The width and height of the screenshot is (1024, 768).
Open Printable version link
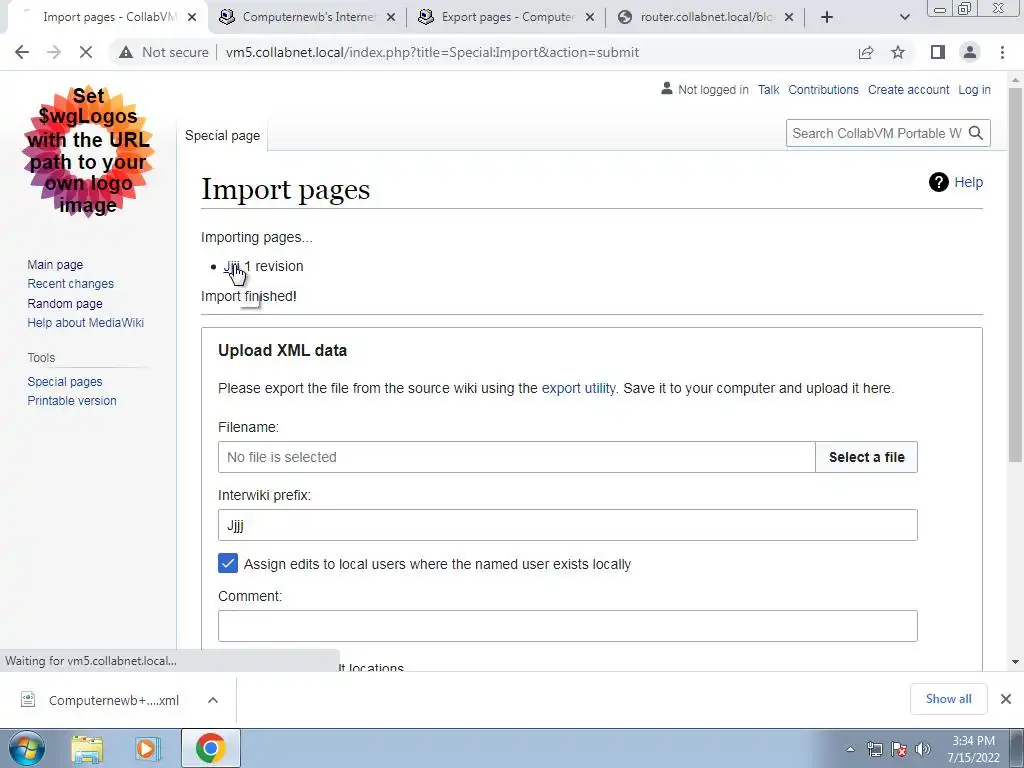point(72,400)
